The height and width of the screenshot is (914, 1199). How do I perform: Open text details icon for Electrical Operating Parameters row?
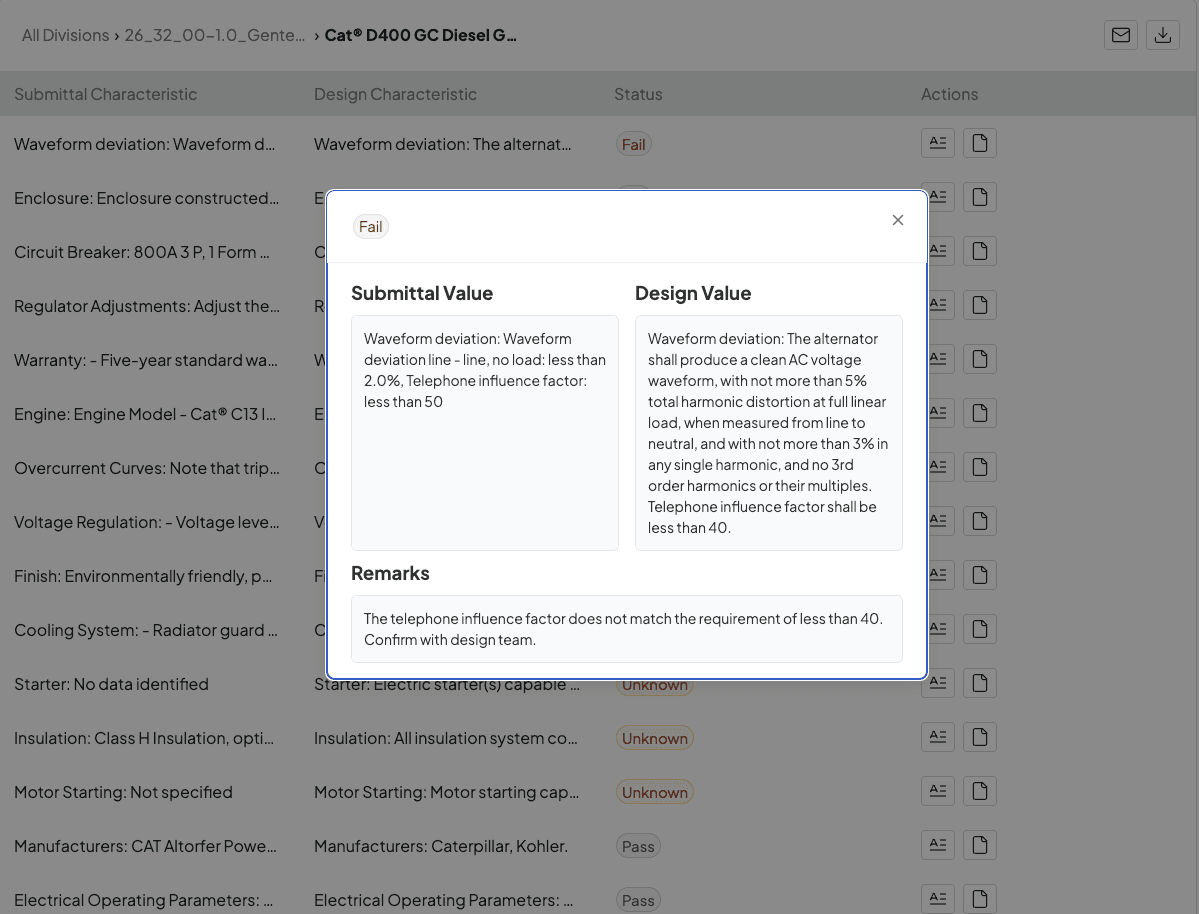coord(937,899)
